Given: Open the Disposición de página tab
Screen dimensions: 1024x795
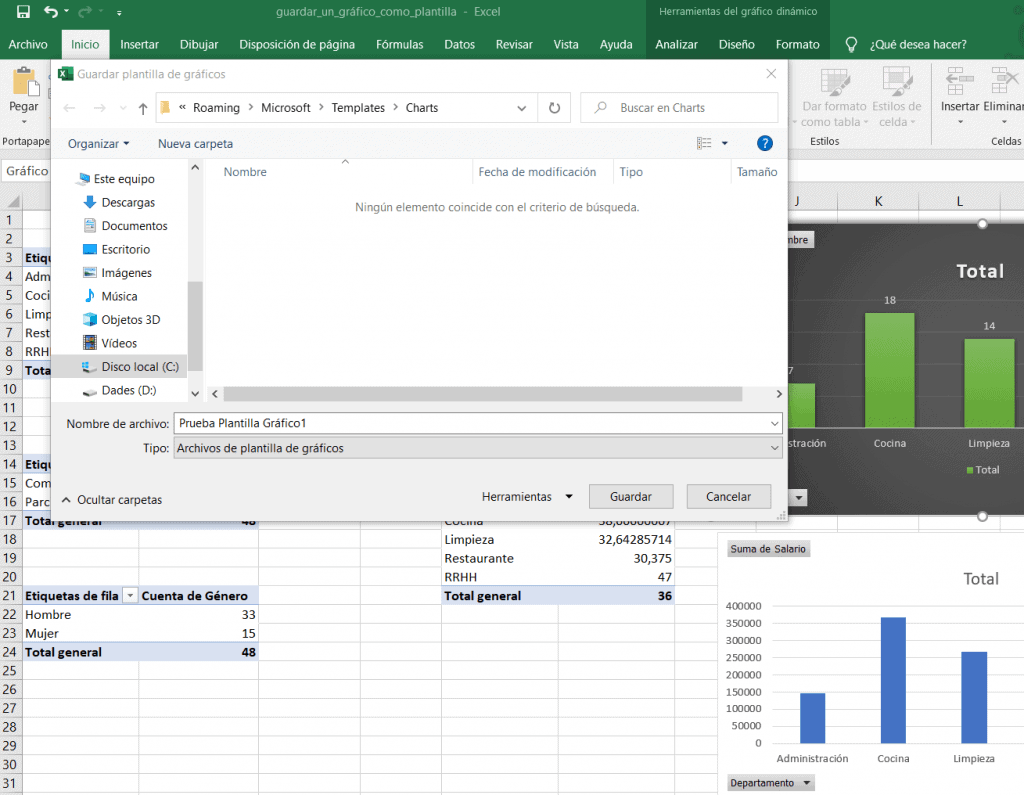Looking at the screenshot, I should [x=297, y=44].
